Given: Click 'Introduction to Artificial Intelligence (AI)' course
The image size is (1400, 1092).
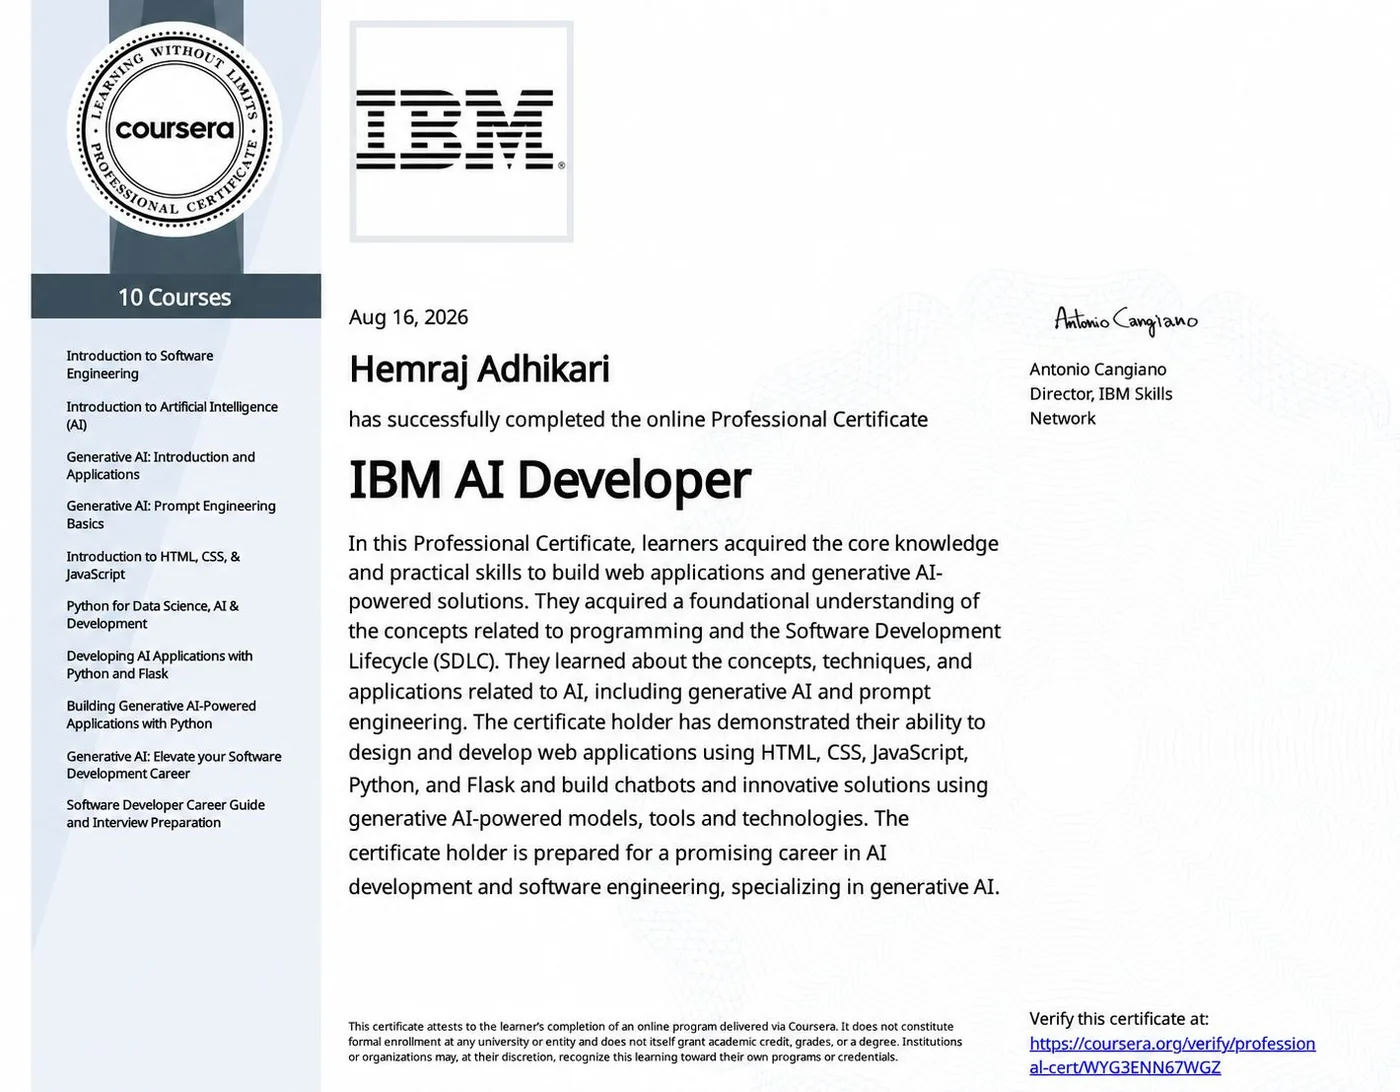Looking at the screenshot, I should [x=172, y=416].
